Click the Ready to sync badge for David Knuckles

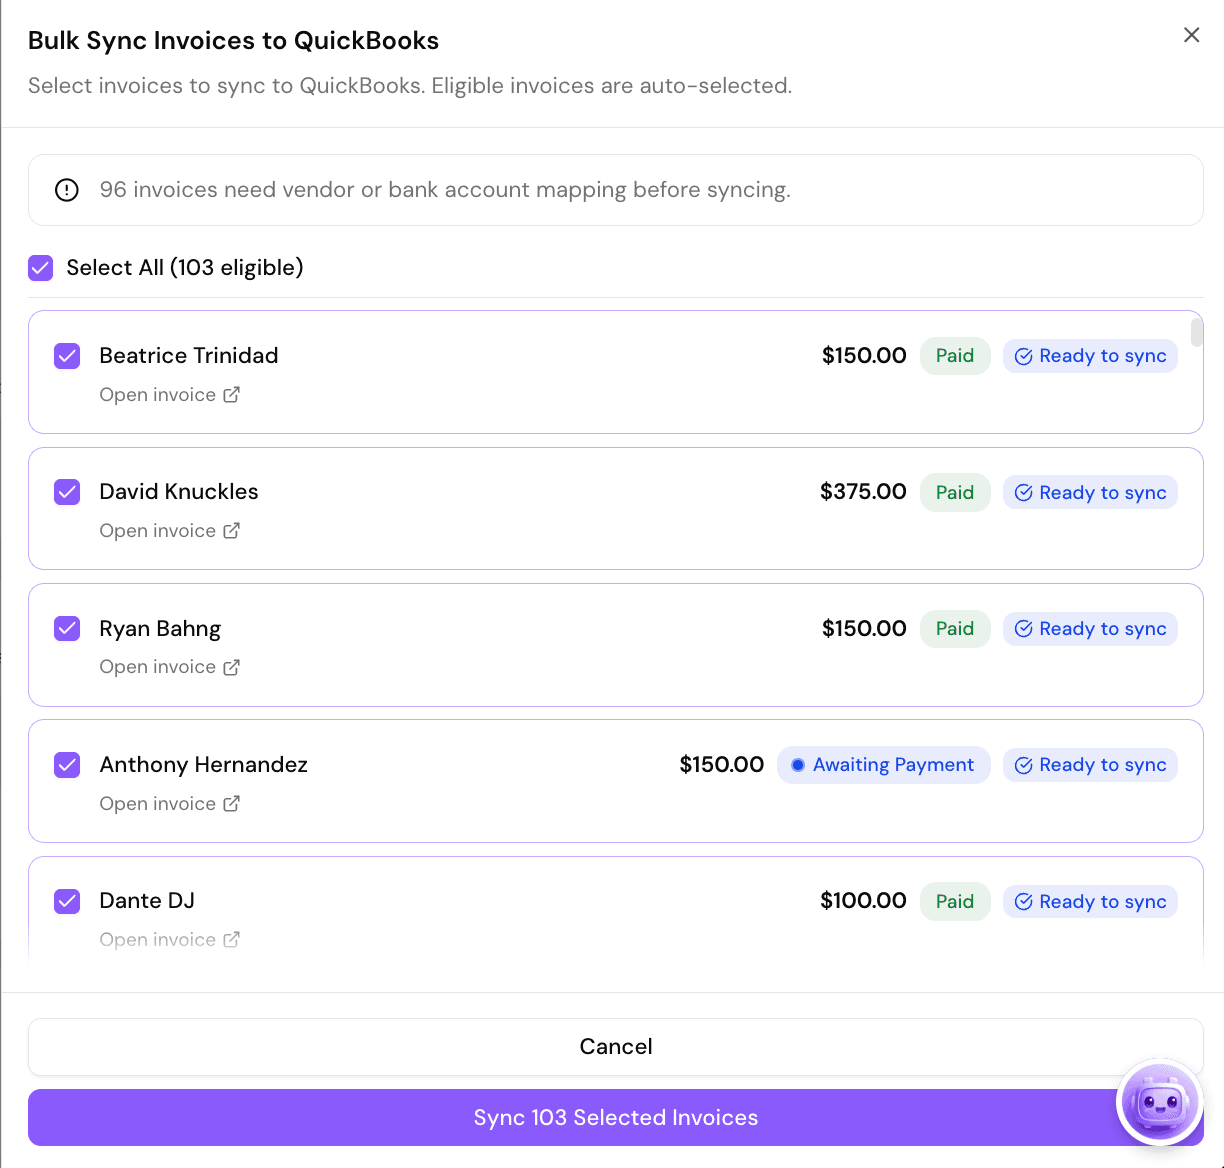pos(1090,492)
